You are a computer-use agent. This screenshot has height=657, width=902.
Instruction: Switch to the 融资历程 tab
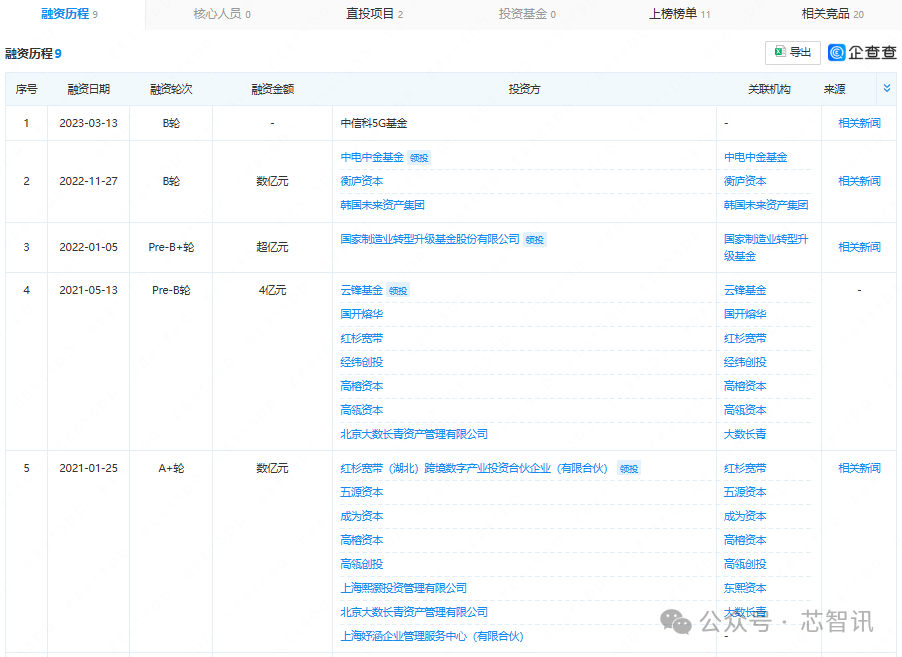[x=69, y=14]
